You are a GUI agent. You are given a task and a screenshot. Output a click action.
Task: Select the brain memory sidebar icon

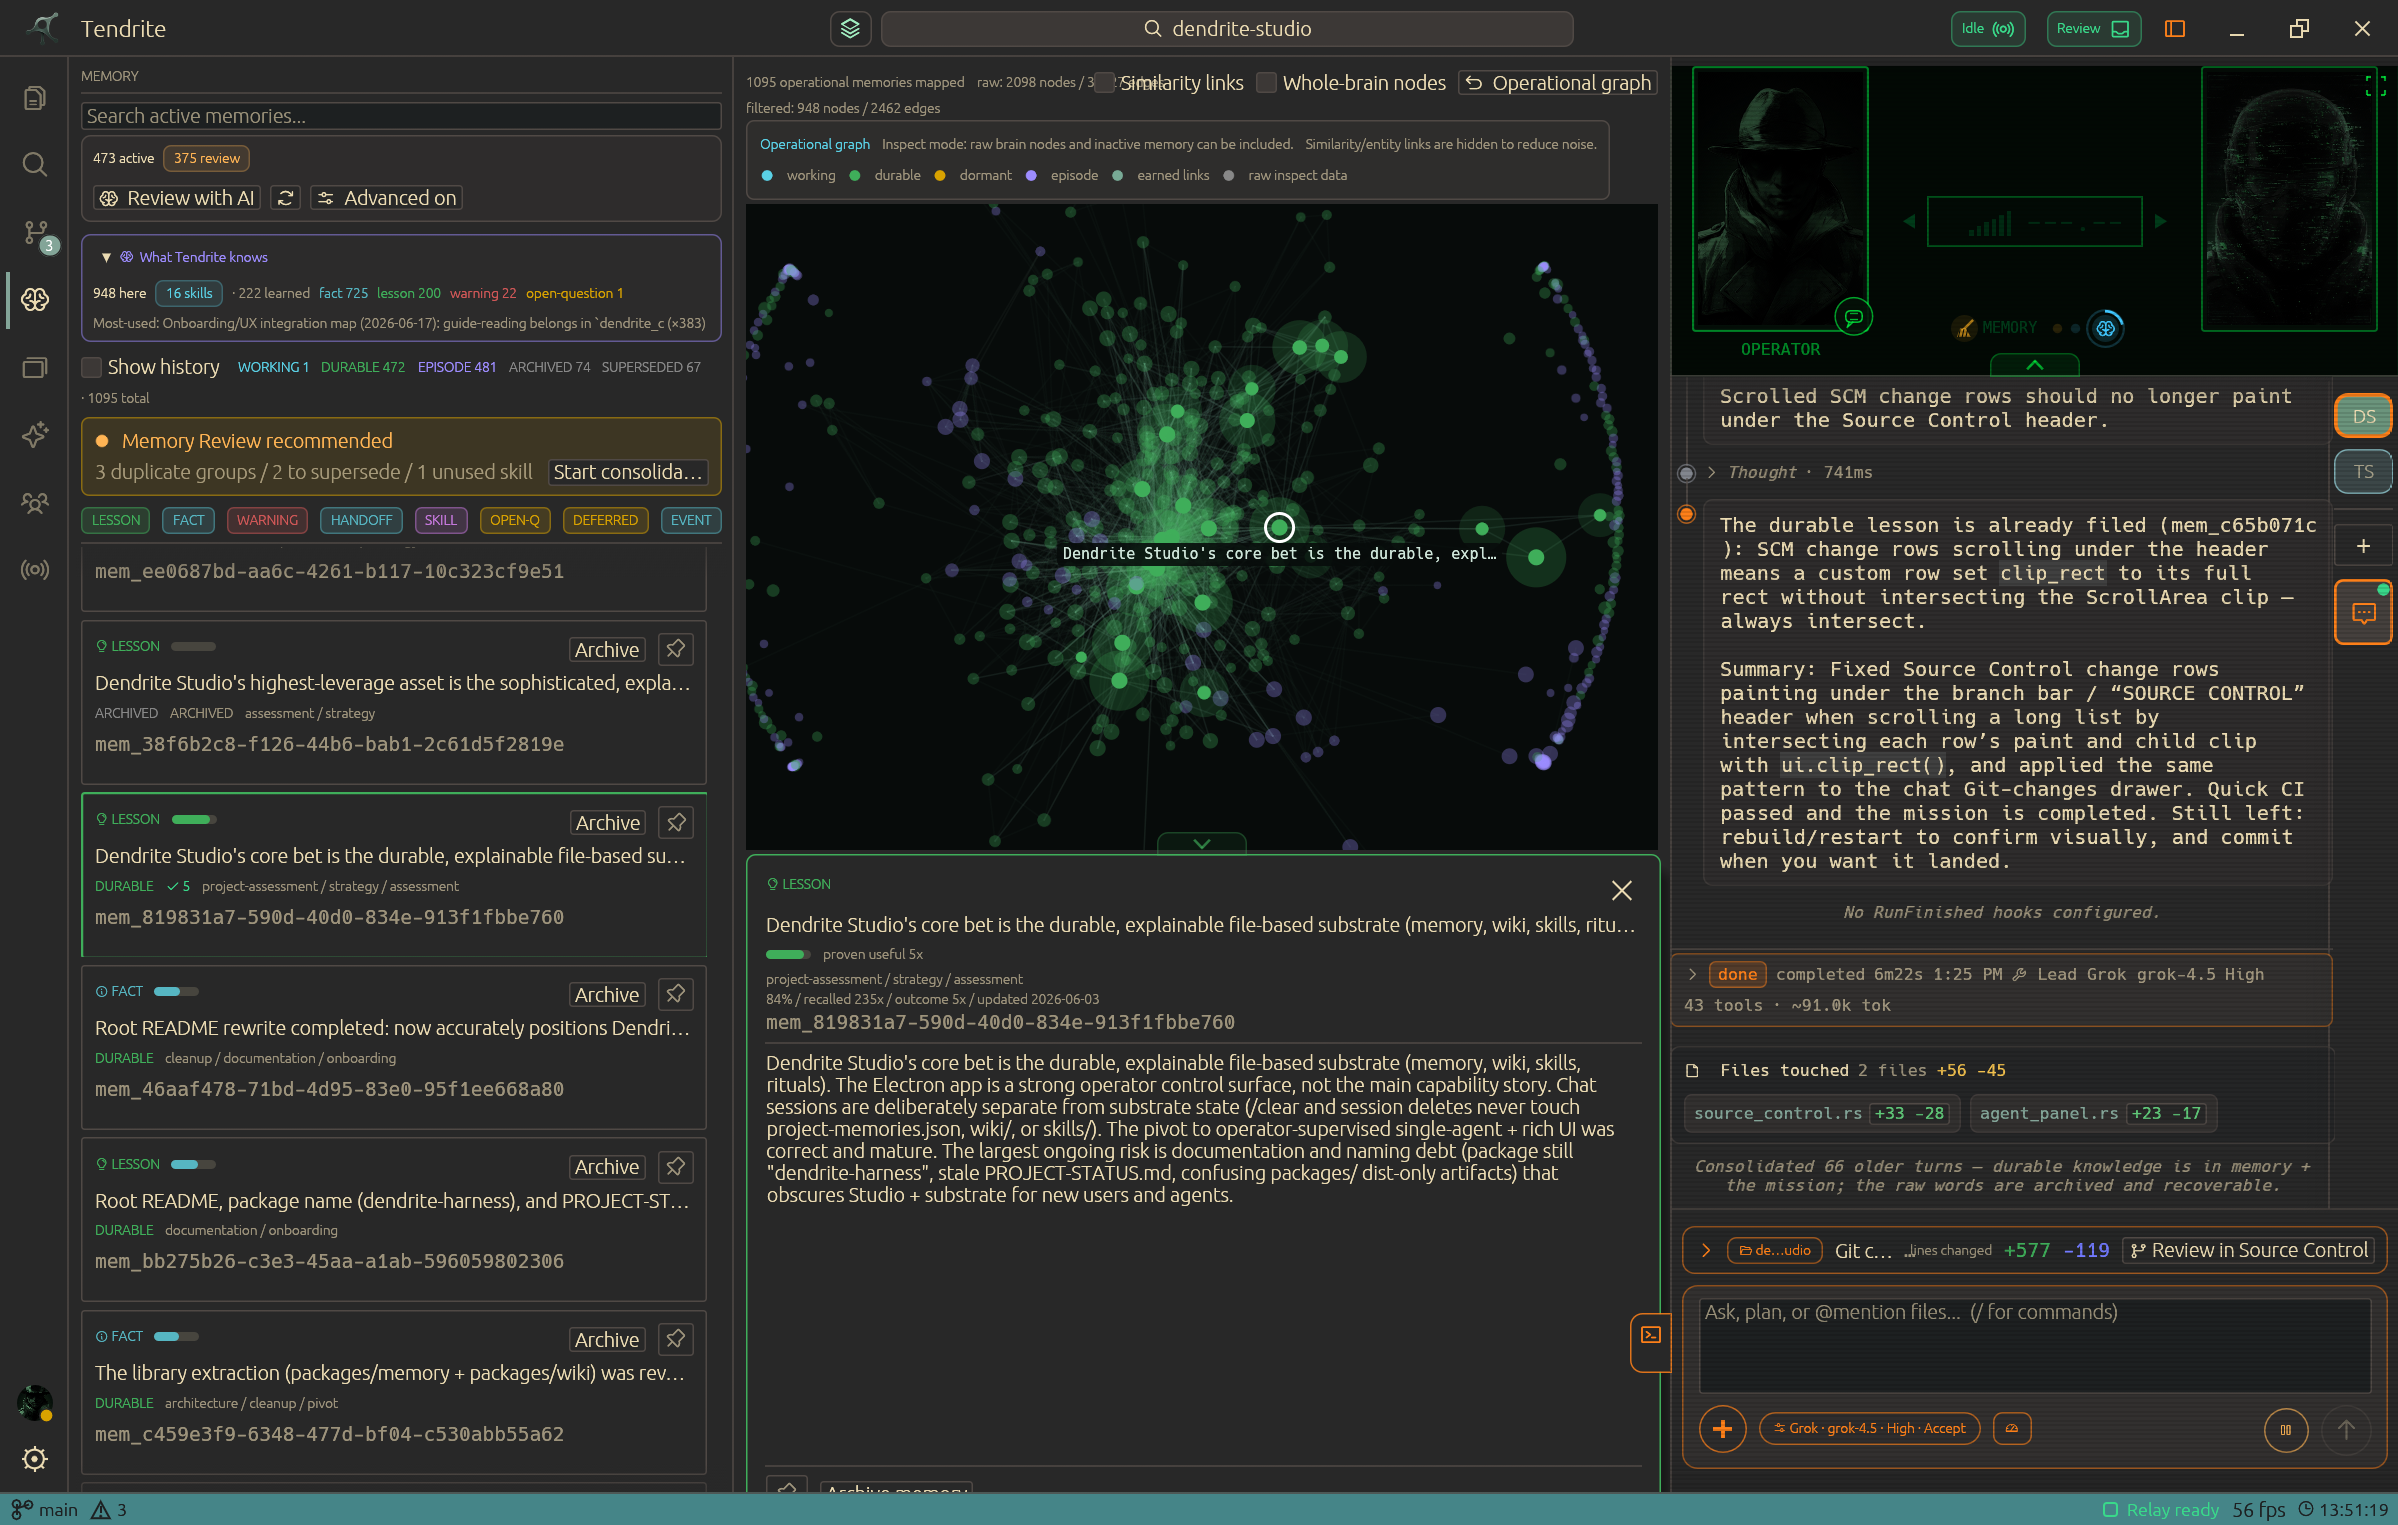pyautogui.click(x=35, y=299)
